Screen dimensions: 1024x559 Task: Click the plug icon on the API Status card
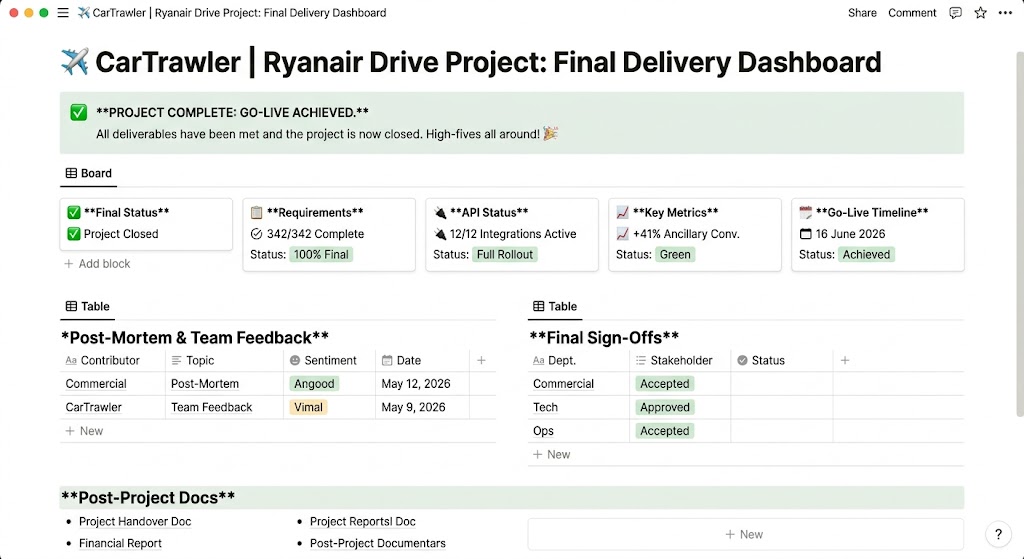point(440,212)
